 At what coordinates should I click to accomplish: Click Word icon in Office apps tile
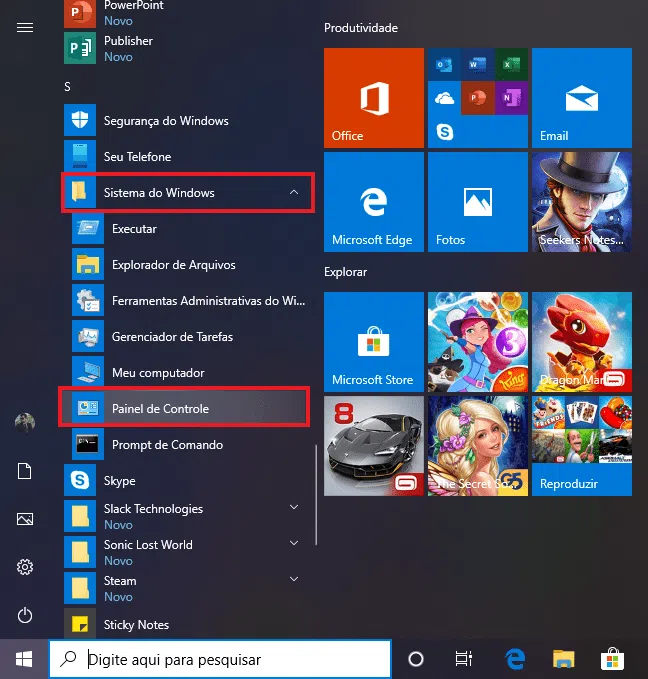pyautogui.click(x=477, y=65)
